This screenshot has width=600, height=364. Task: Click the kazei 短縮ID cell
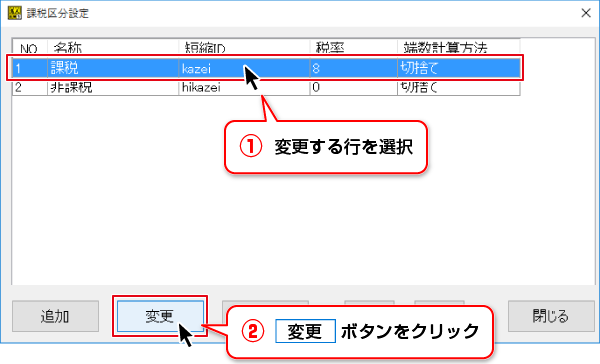(244, 68)
